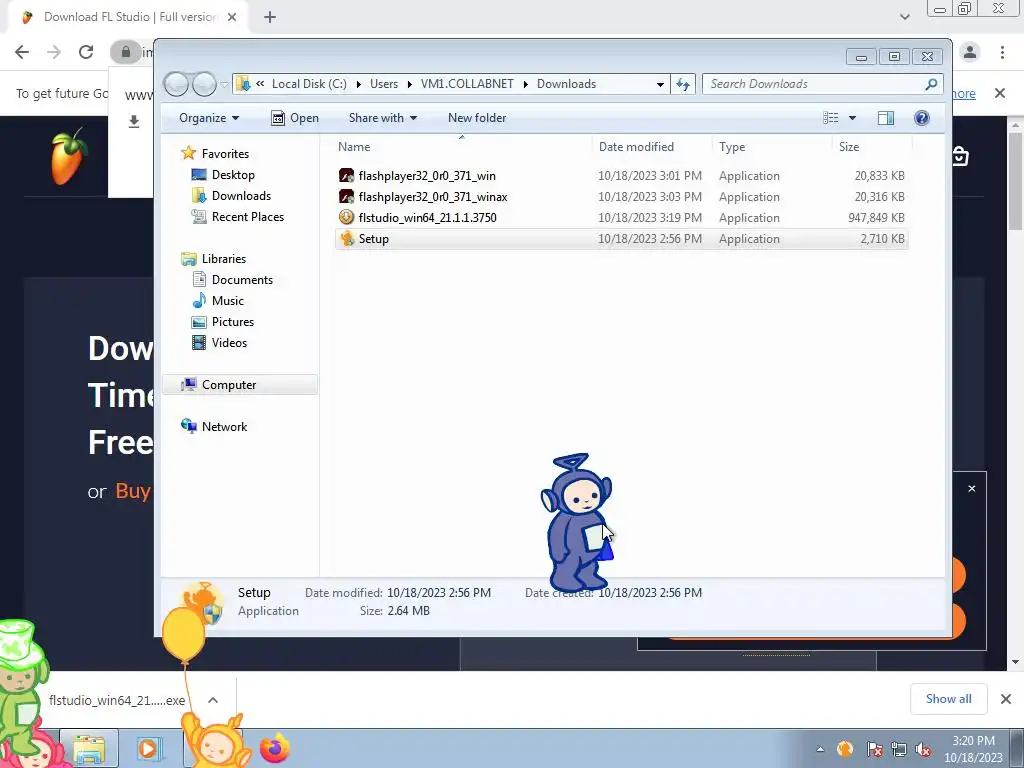Launch Firefox from the taskbar
1024x768 pixels.
pos(275,748)
